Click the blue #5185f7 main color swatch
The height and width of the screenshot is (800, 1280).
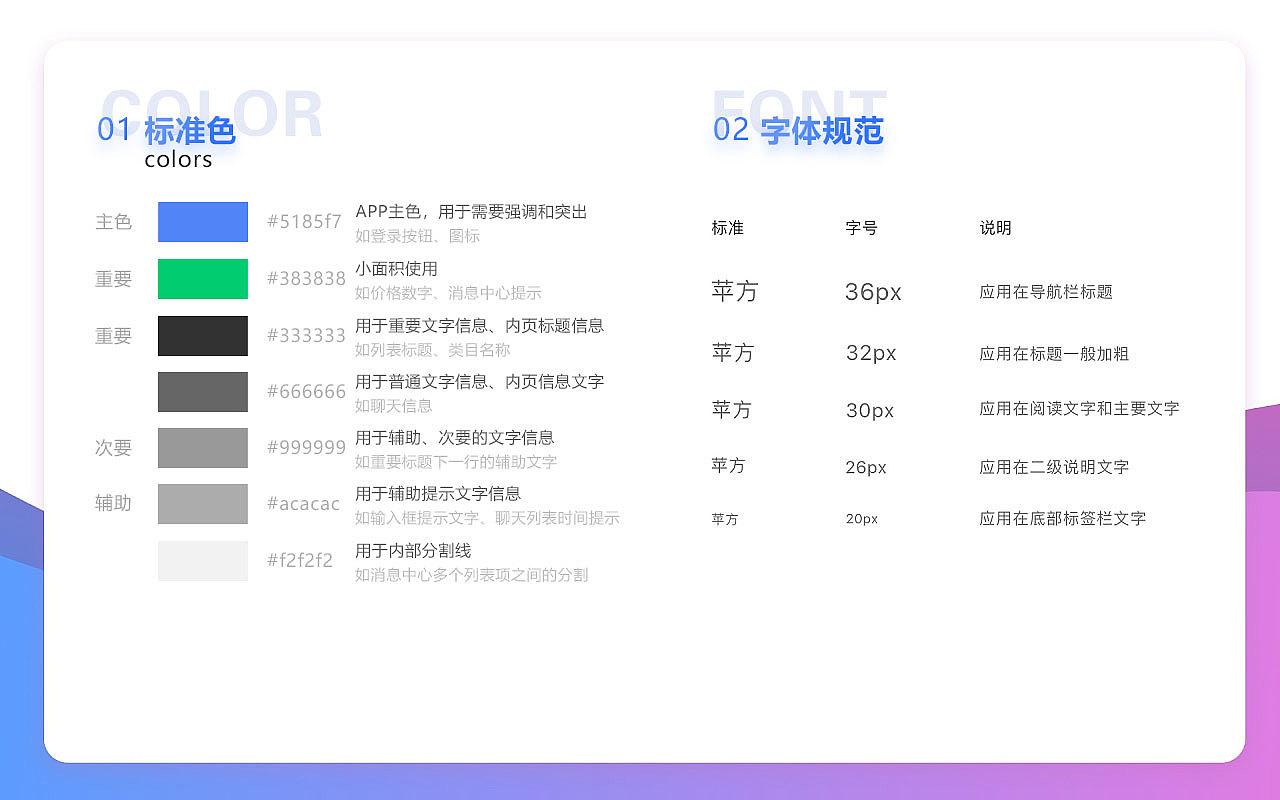tap(203, 222)
